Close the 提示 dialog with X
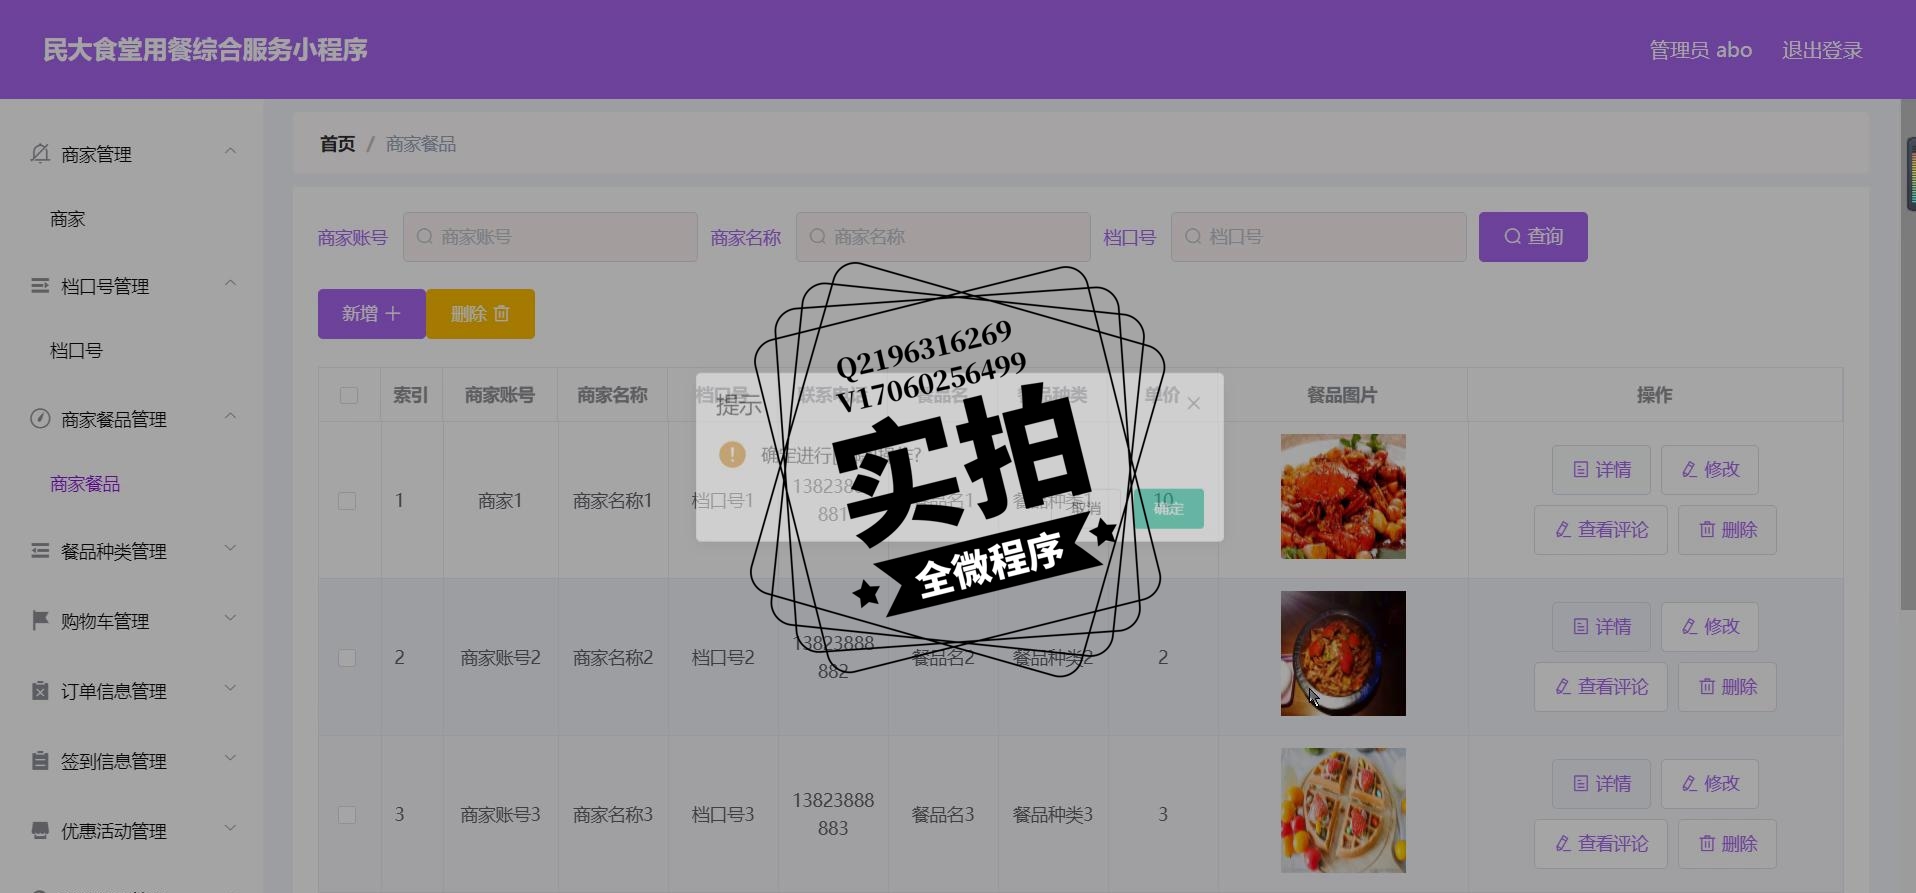1916x893 pixels. pos(1194,404)
